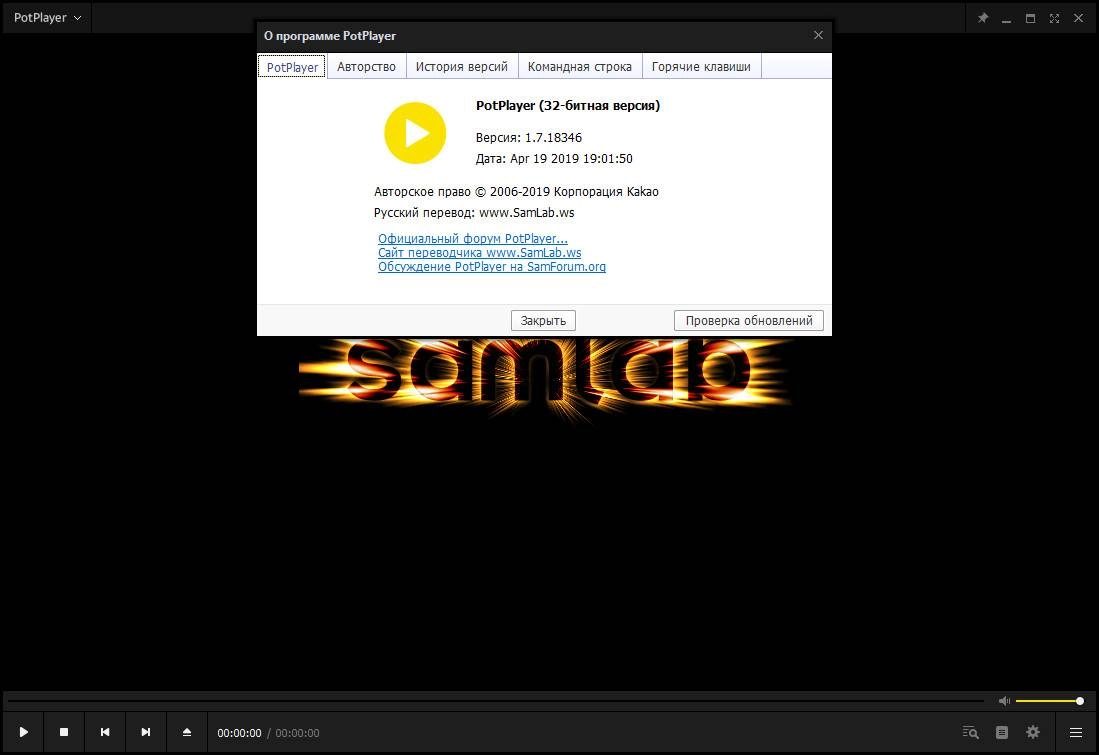The image size is (1099, 755).
Task: Open the Сайт переводчика www.SamLab.ws link
Action: (x=479, y=252)
